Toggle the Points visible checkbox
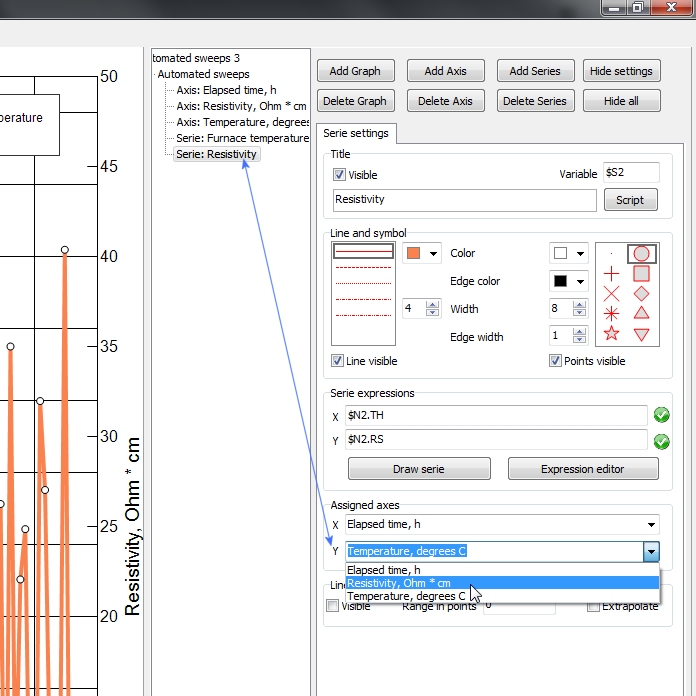Viewport: 696px width, 696px height. pos(555,360)
